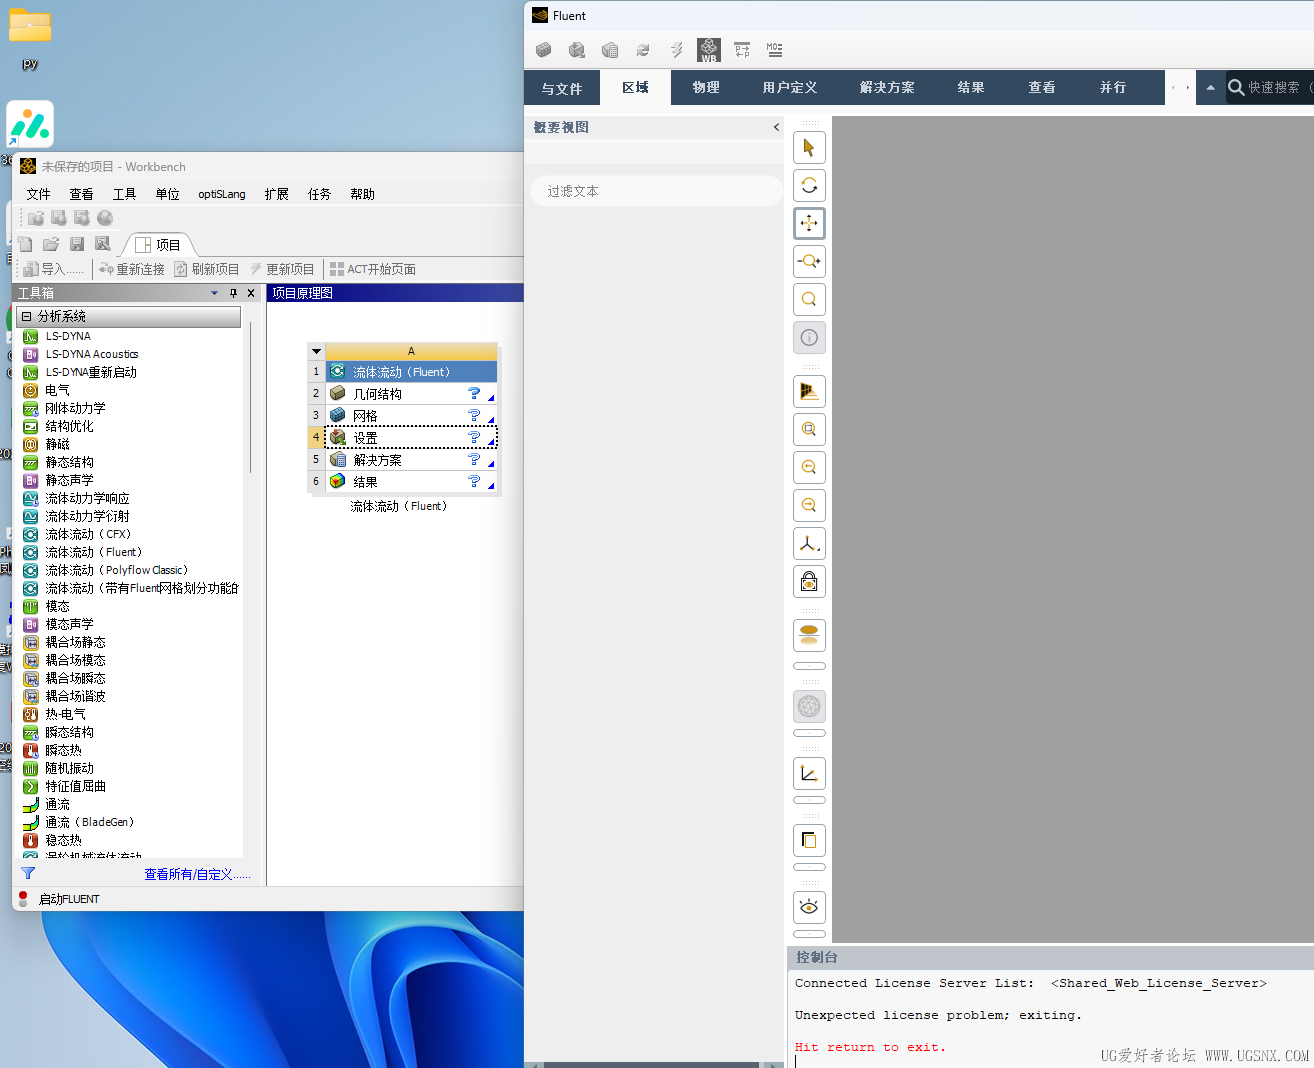Screen dimensions: 1314x1068
Task: Click the axes-with-arrow icon in Fluent
Action: point(809,773)
